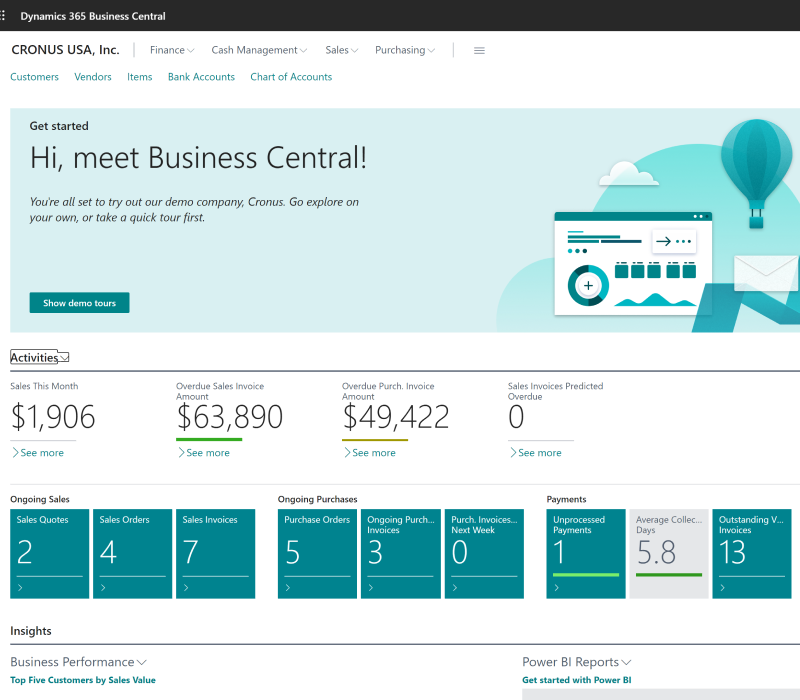Click the $63,890 overdue sales amount
Viewport: 800px width, 700px height.
(x=230, y=417)
